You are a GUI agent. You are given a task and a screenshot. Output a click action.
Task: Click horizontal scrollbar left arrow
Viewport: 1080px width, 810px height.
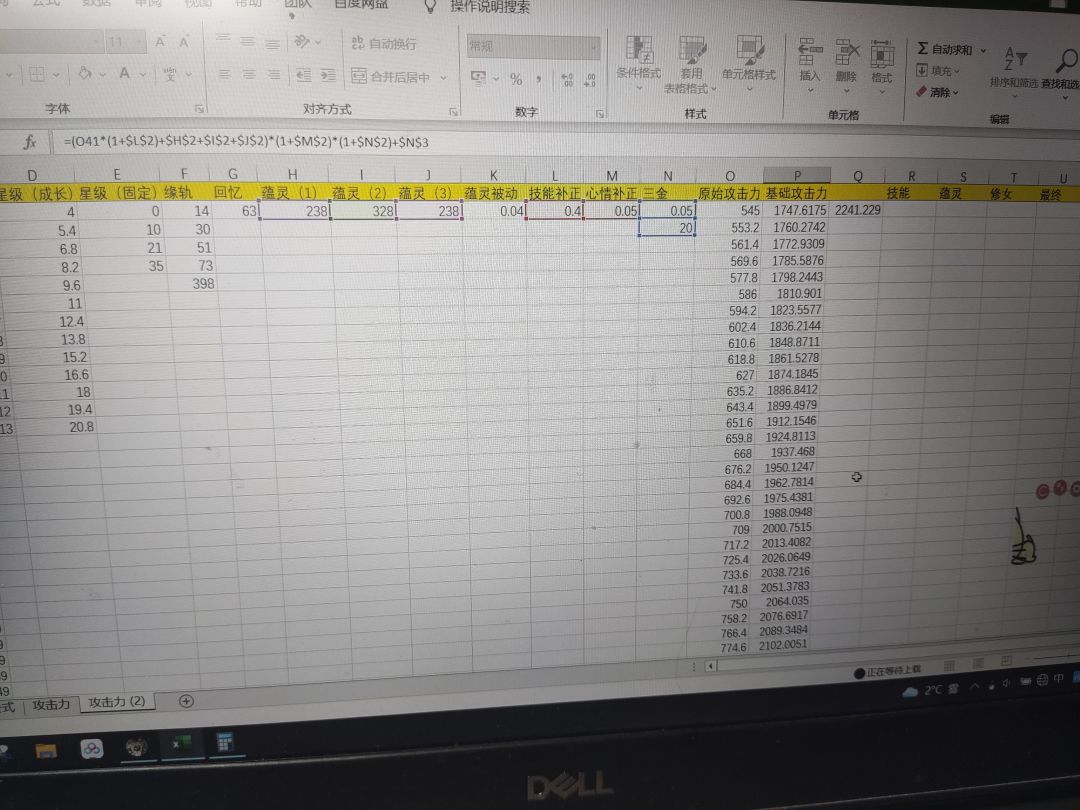click(x=710, y=666)
